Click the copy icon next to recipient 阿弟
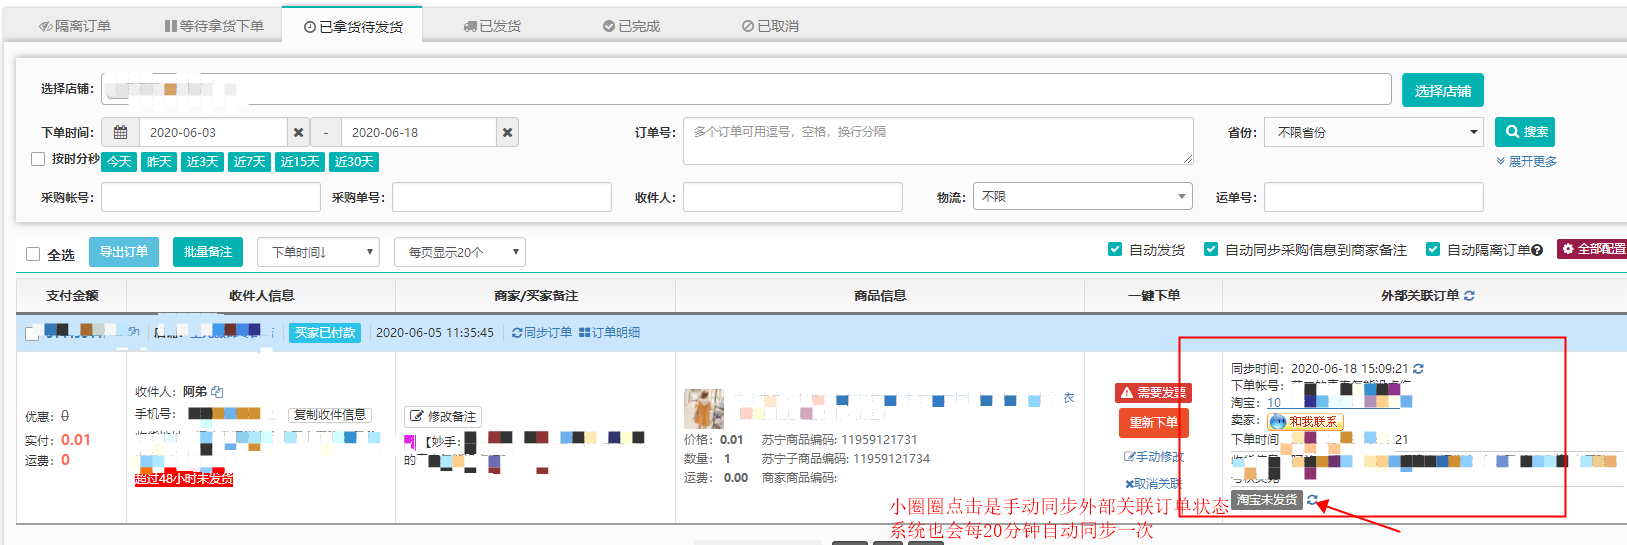This screenshot has width=1627, height=545. tap(217, 392)
